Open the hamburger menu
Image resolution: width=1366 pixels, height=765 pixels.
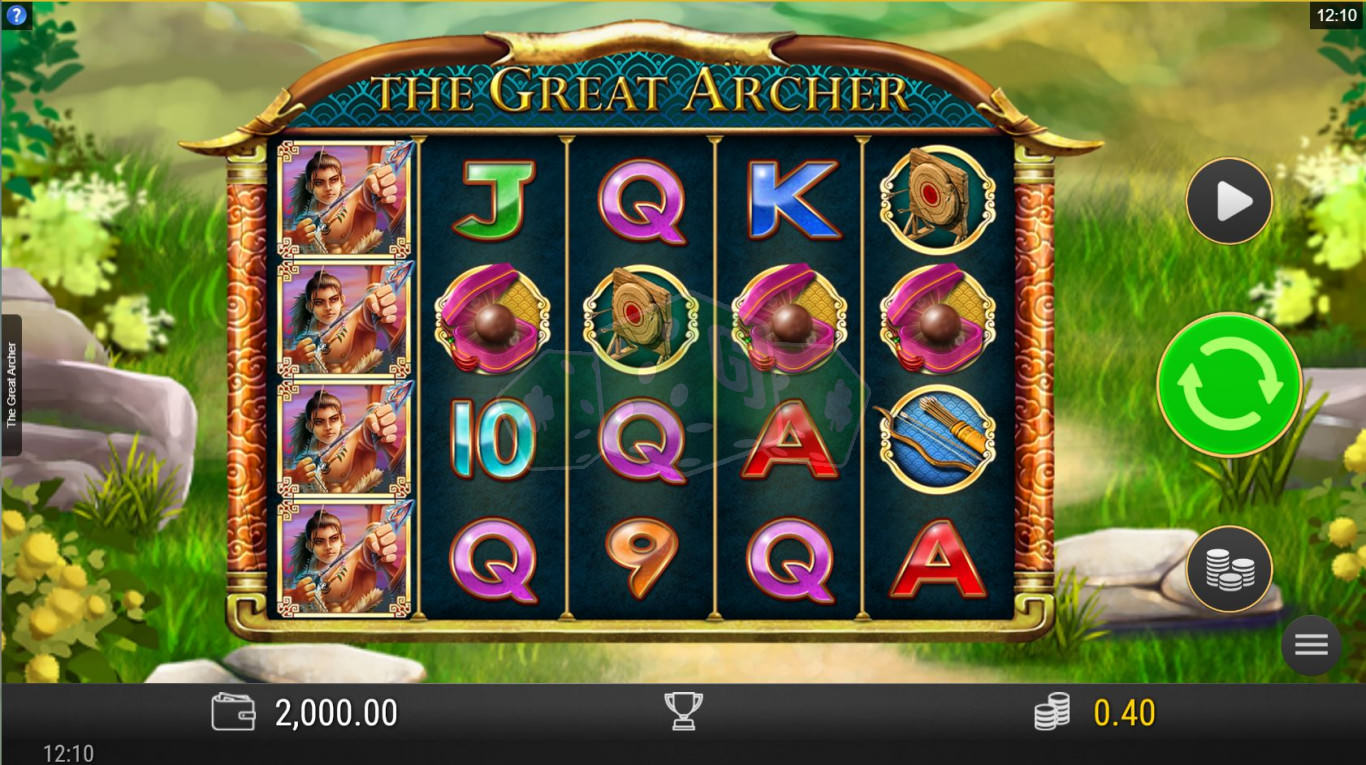pos(1311,644)
